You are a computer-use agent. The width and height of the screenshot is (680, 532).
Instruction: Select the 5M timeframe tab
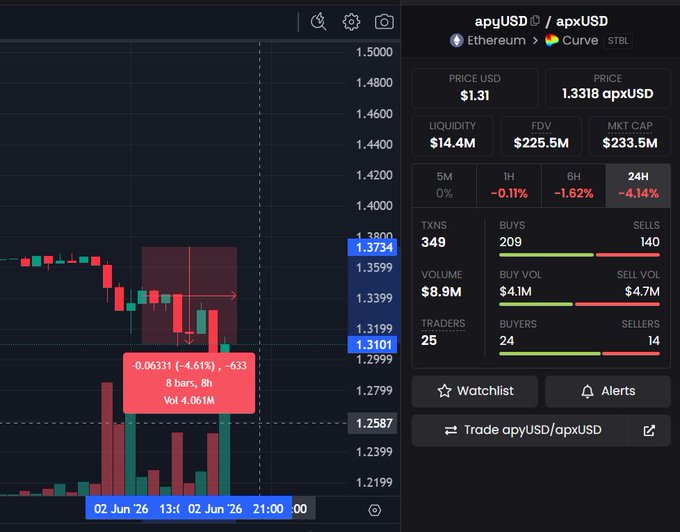pyautogui.click(x=444, y=185)
